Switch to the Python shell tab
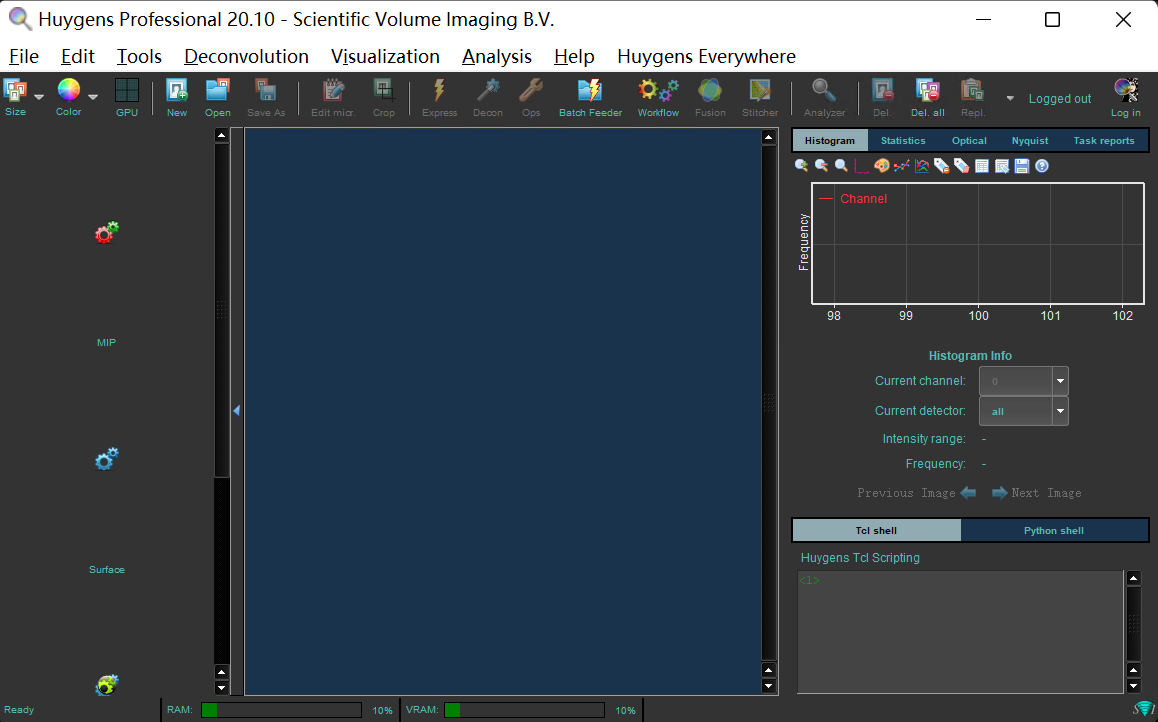Screen dimensions: 1158x722 pos(1054,530)
